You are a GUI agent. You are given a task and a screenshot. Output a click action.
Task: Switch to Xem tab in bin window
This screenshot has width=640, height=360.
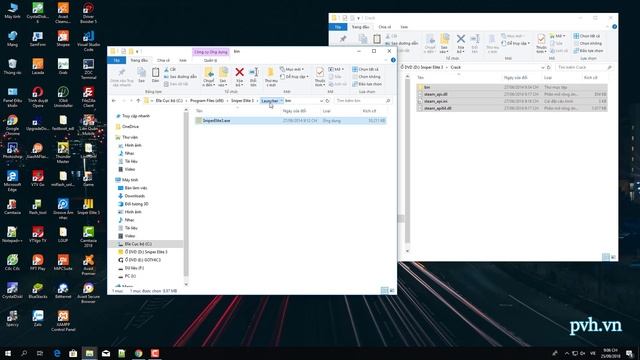coord(183,60)
